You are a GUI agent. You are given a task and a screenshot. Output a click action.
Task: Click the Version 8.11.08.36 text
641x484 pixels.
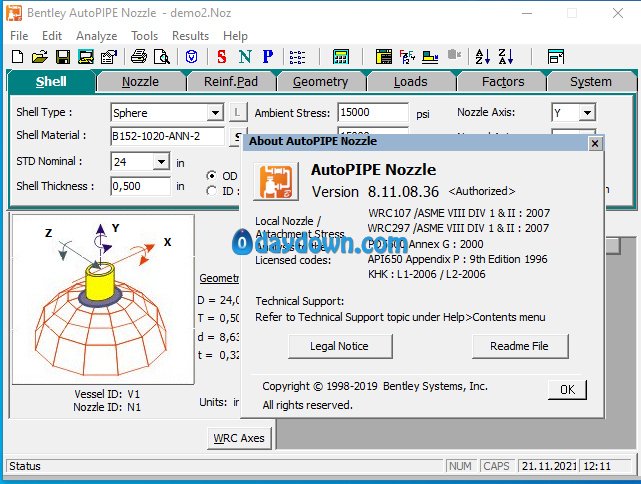click(x=375, y=192)
